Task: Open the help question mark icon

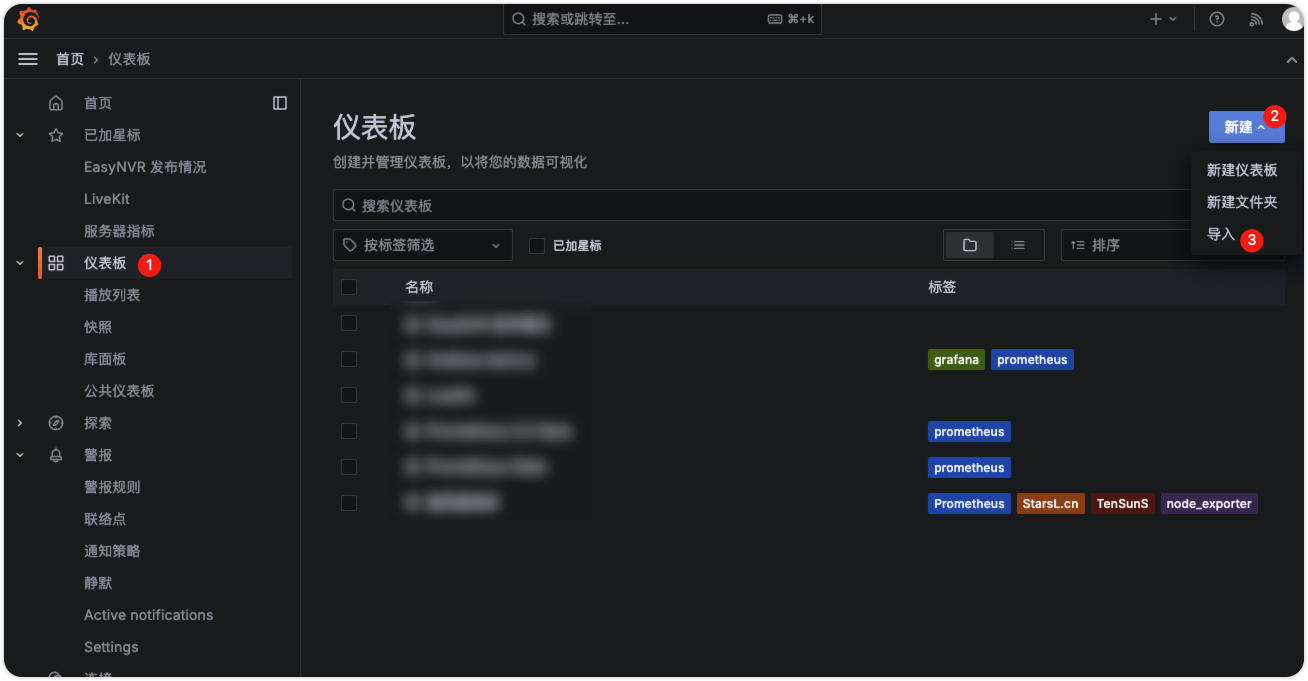Action: pyautogui.click(x=1217, y=19)
